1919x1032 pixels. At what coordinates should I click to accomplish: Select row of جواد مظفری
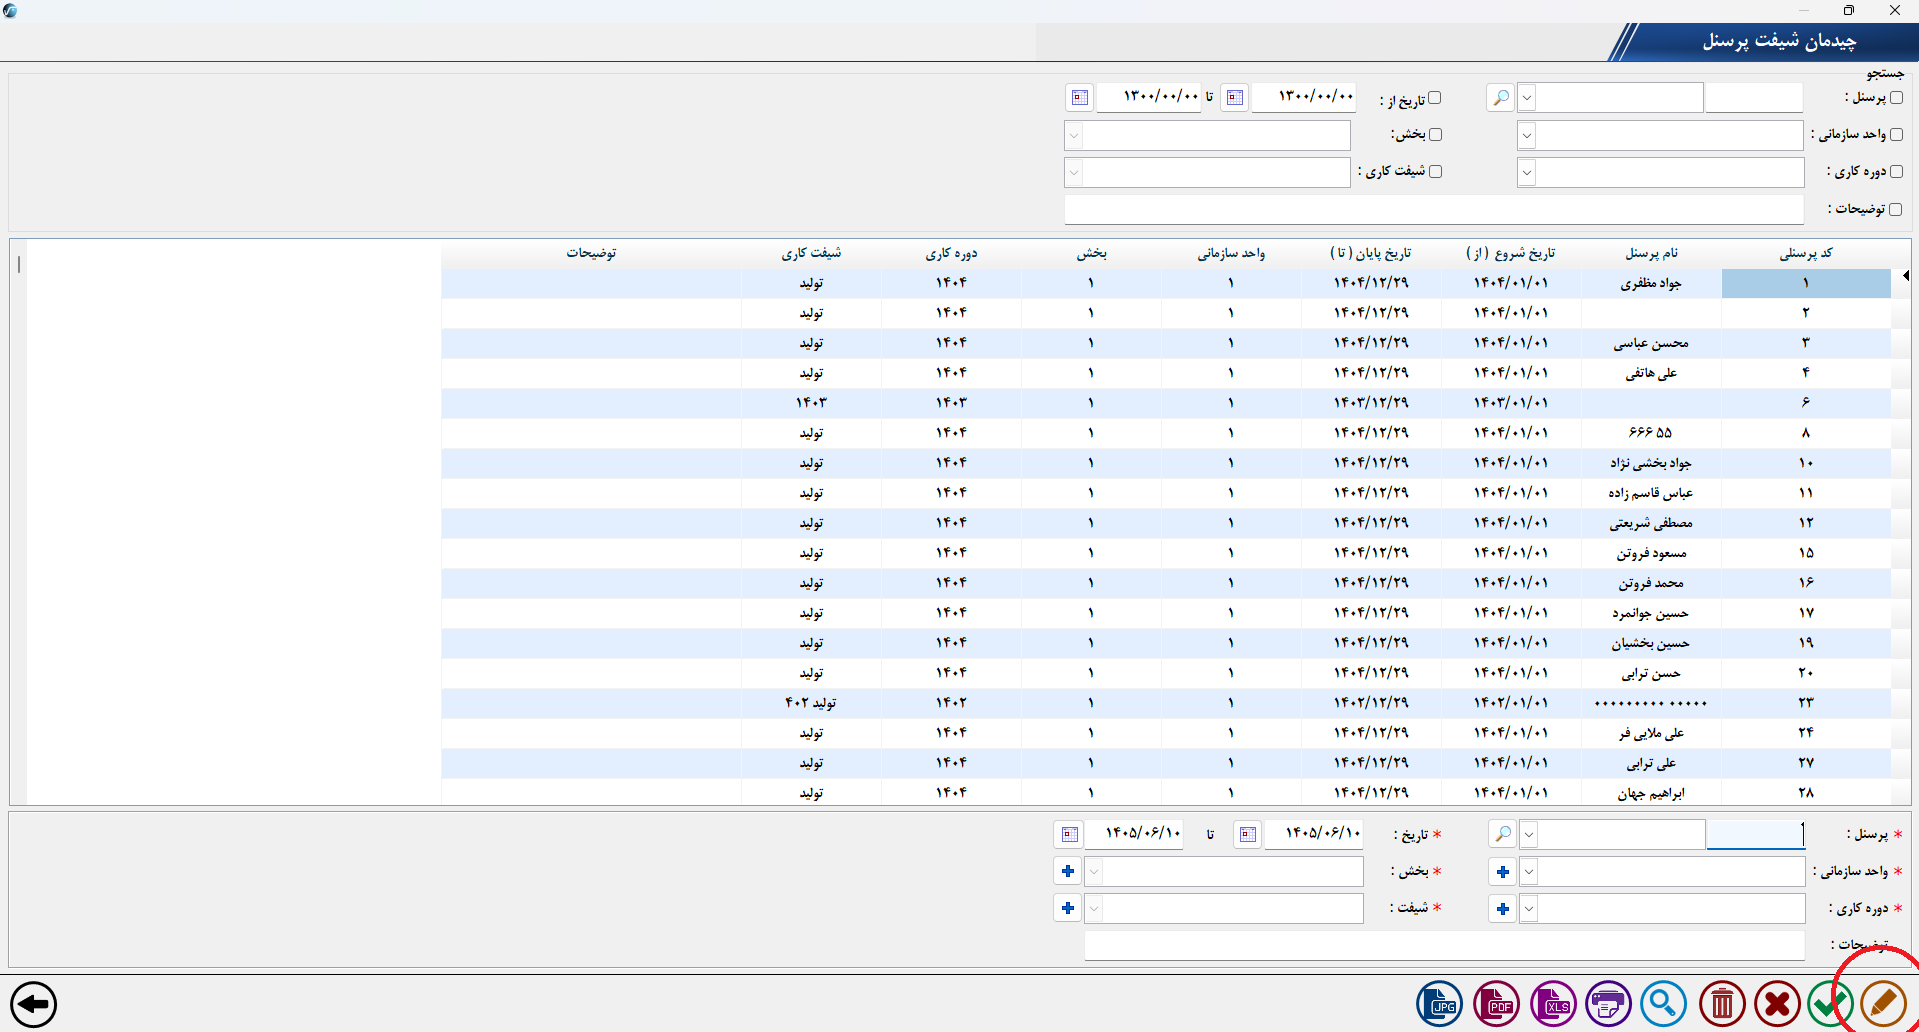coord(1166,283)
